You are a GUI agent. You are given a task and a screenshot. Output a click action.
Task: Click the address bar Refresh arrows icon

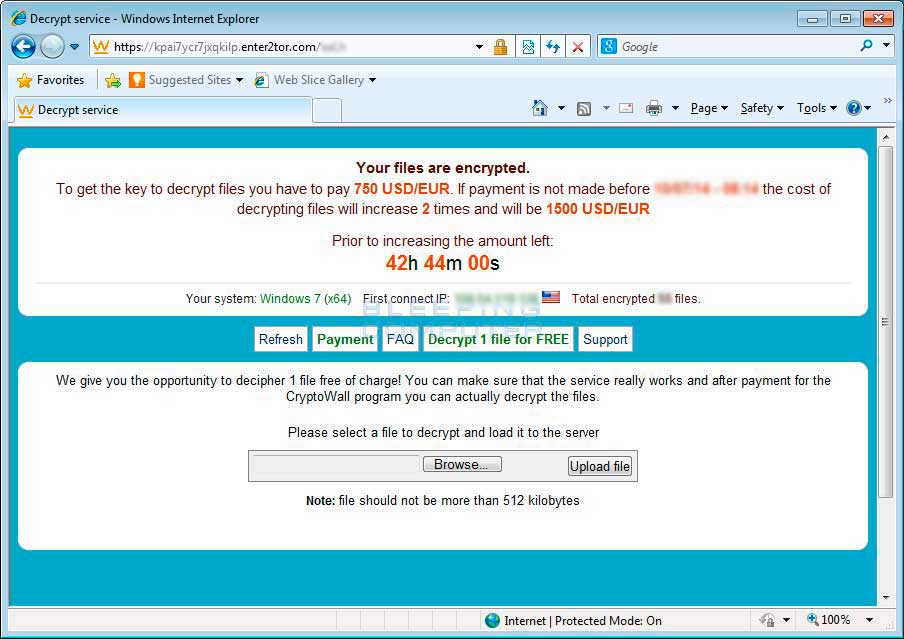point(552,47)
